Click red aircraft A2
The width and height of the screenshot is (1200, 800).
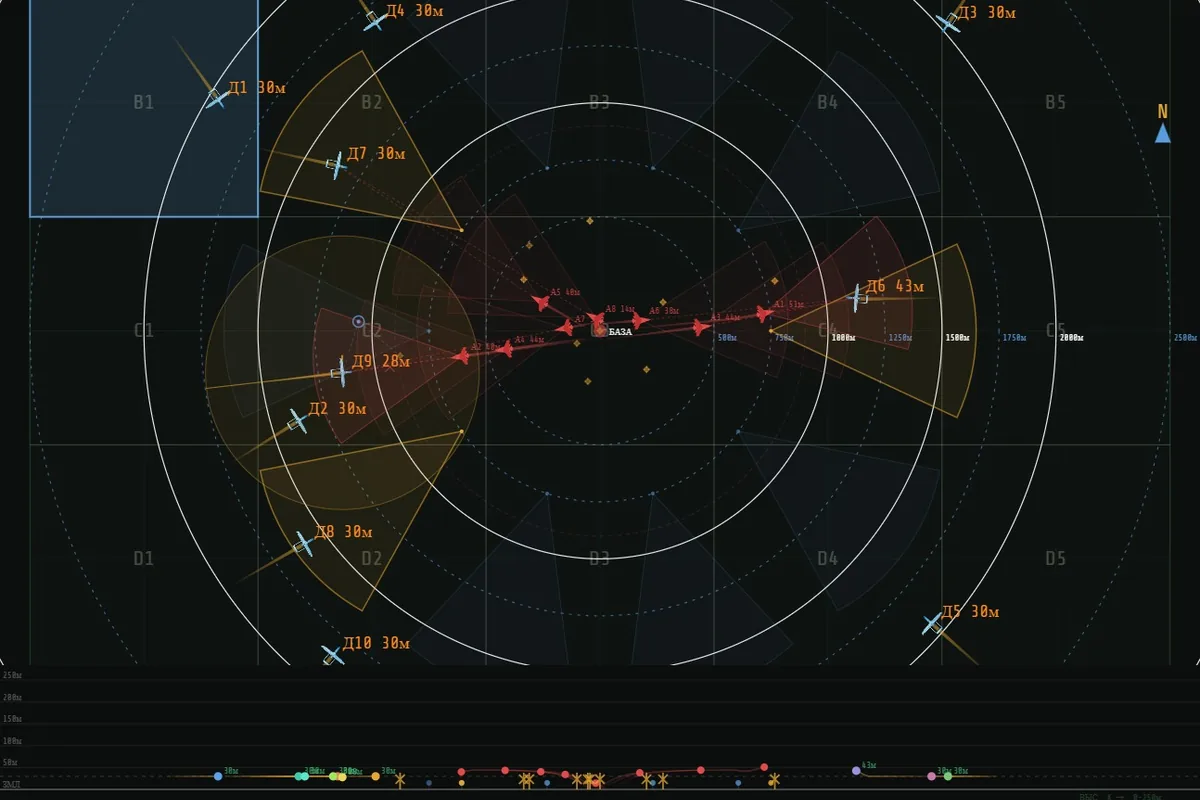(x=461, y=355)
